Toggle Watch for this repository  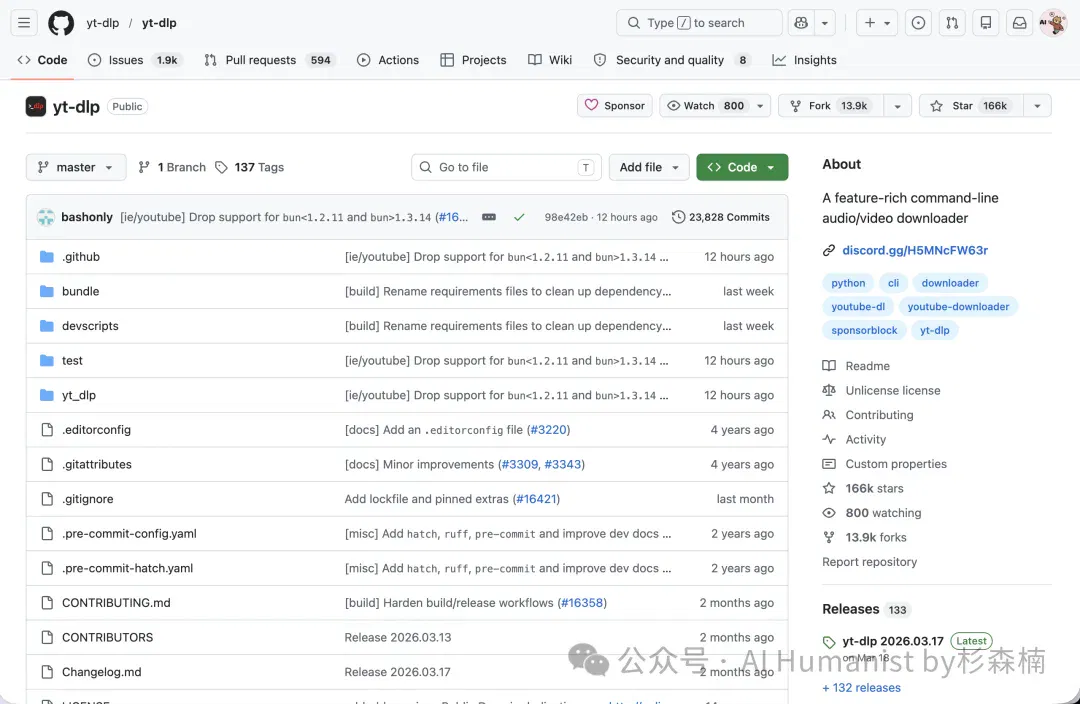point(705,105)
